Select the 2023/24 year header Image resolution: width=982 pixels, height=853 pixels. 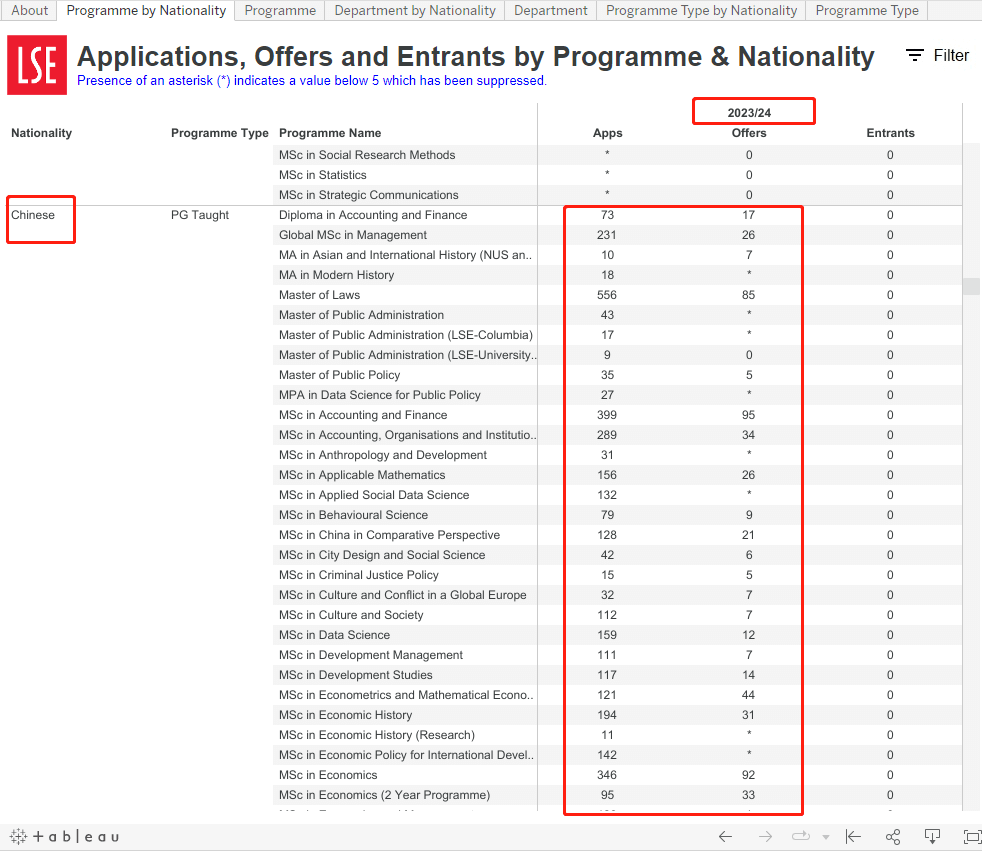pyautogui.click(x=749, y=113)
